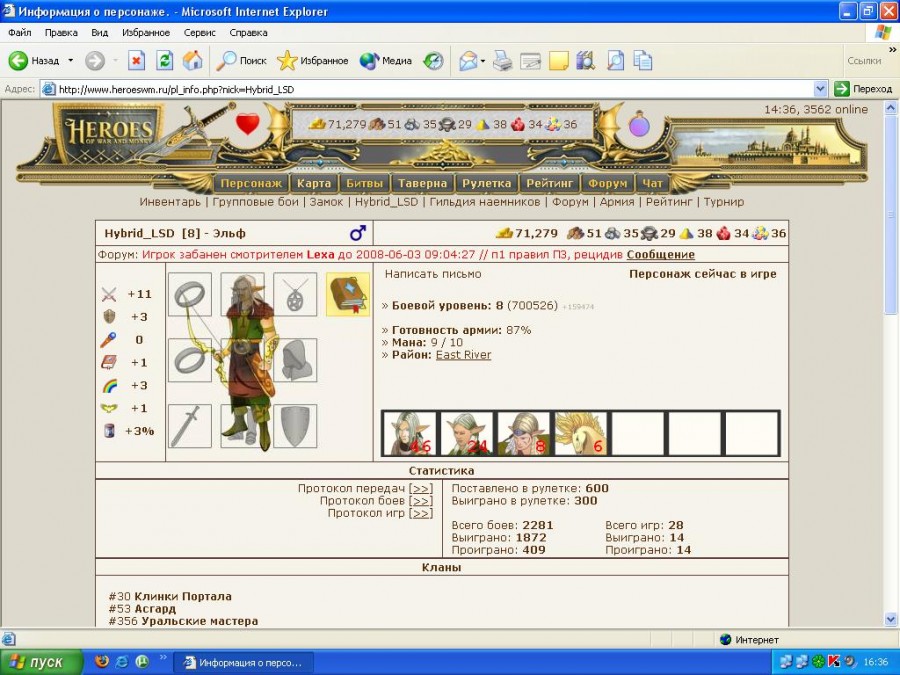Select the spellbook item slot
This screenshot has height=675, width=900.
pos(348,294)
